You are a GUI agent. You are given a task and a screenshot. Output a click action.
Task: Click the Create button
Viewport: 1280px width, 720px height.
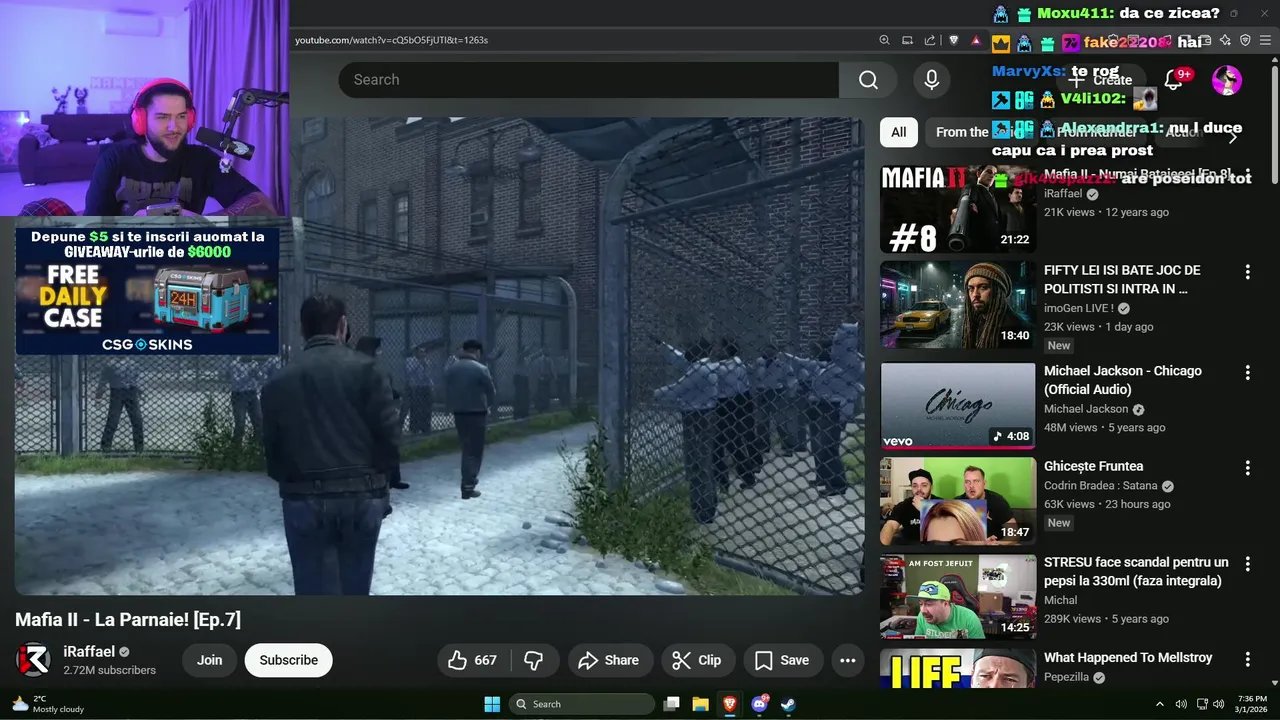point(1100,80)
